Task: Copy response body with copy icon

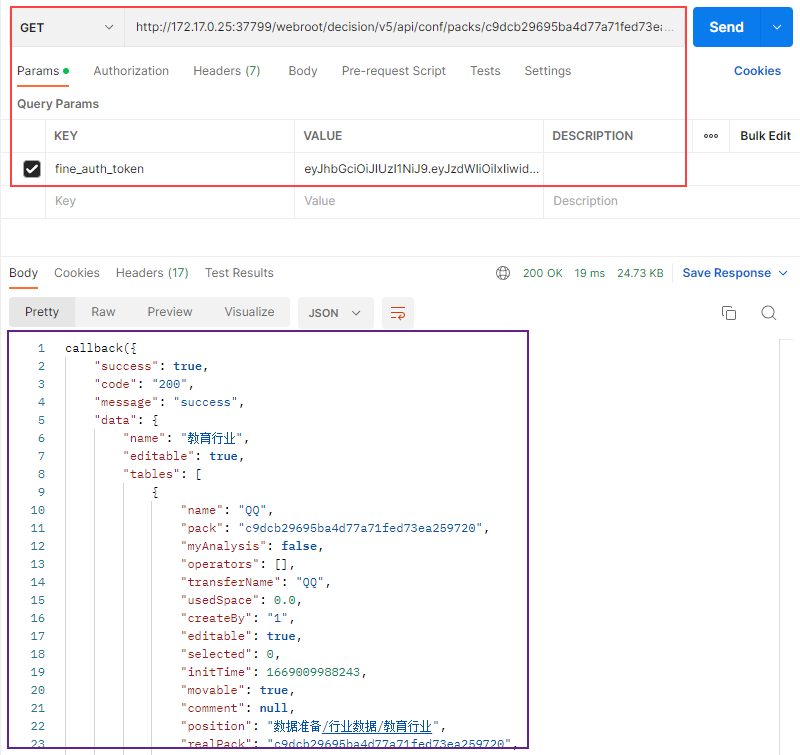Action: pyautogui.click(x=729, y=313)
